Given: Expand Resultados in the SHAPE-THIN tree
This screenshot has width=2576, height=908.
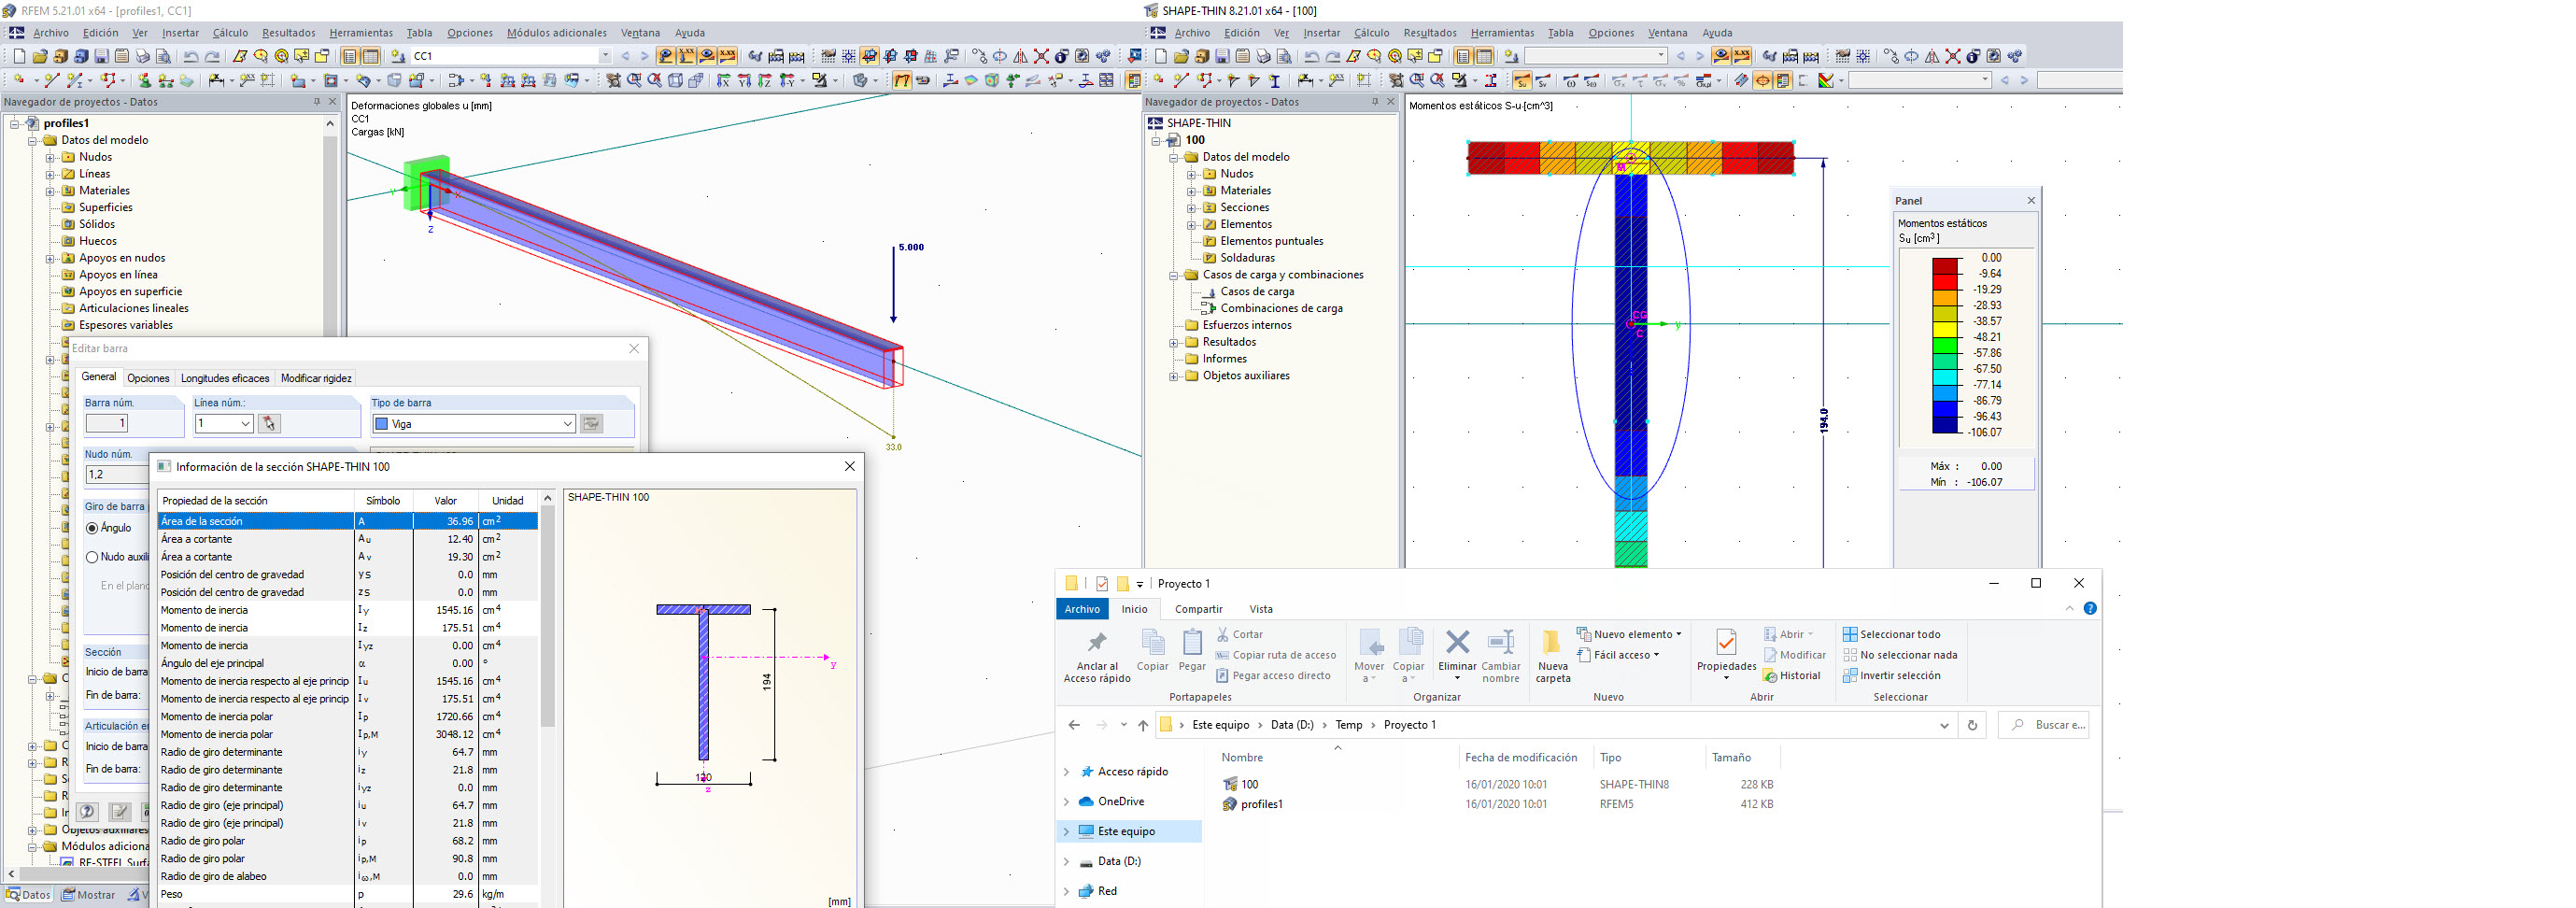Looking at the screenshot, I should (x=1174, y=342).
